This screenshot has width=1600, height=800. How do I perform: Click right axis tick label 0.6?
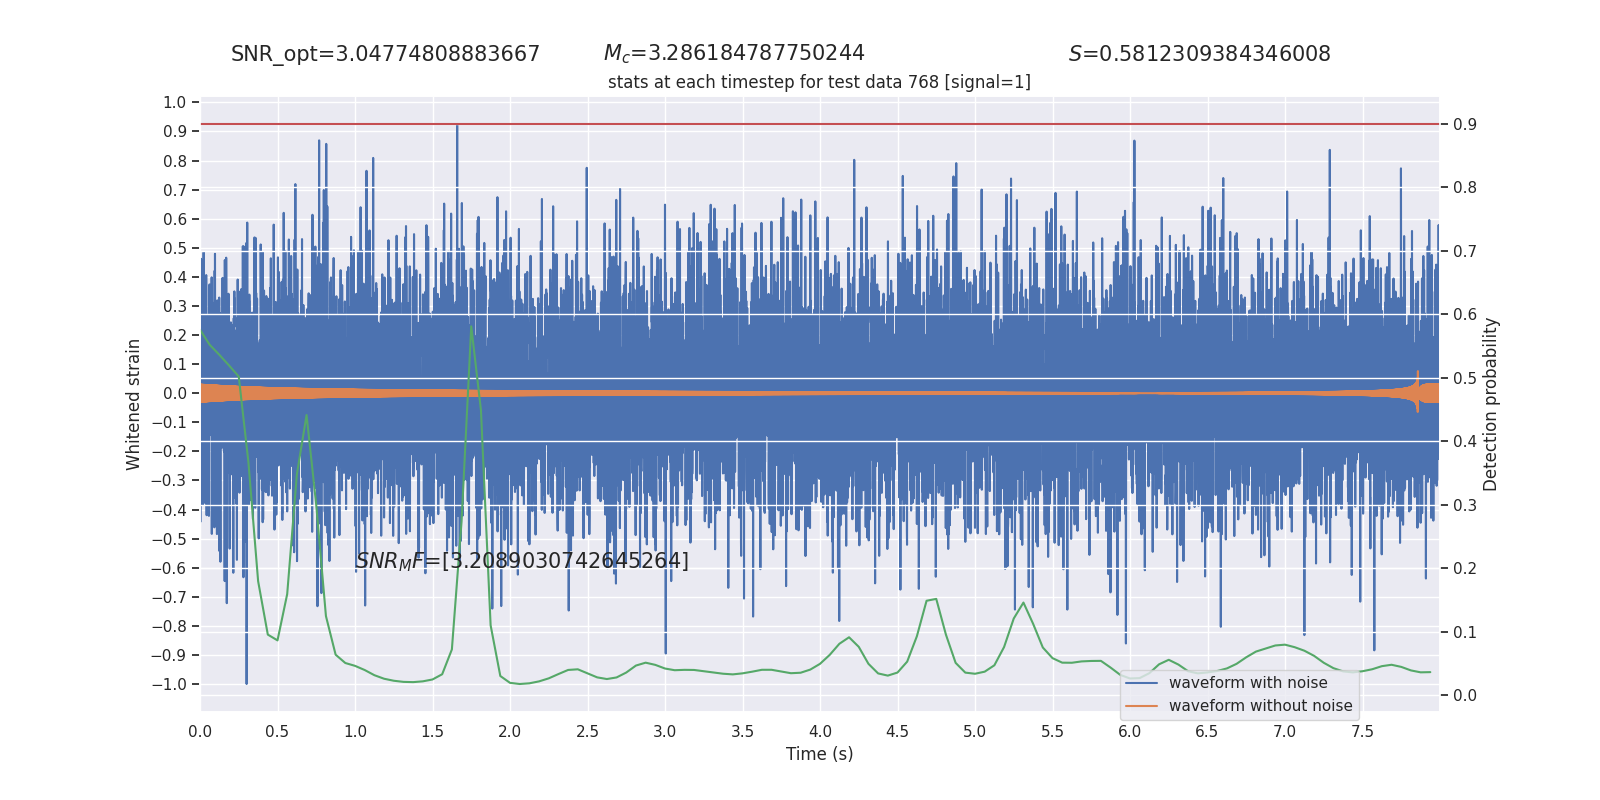click(1465, 314)
